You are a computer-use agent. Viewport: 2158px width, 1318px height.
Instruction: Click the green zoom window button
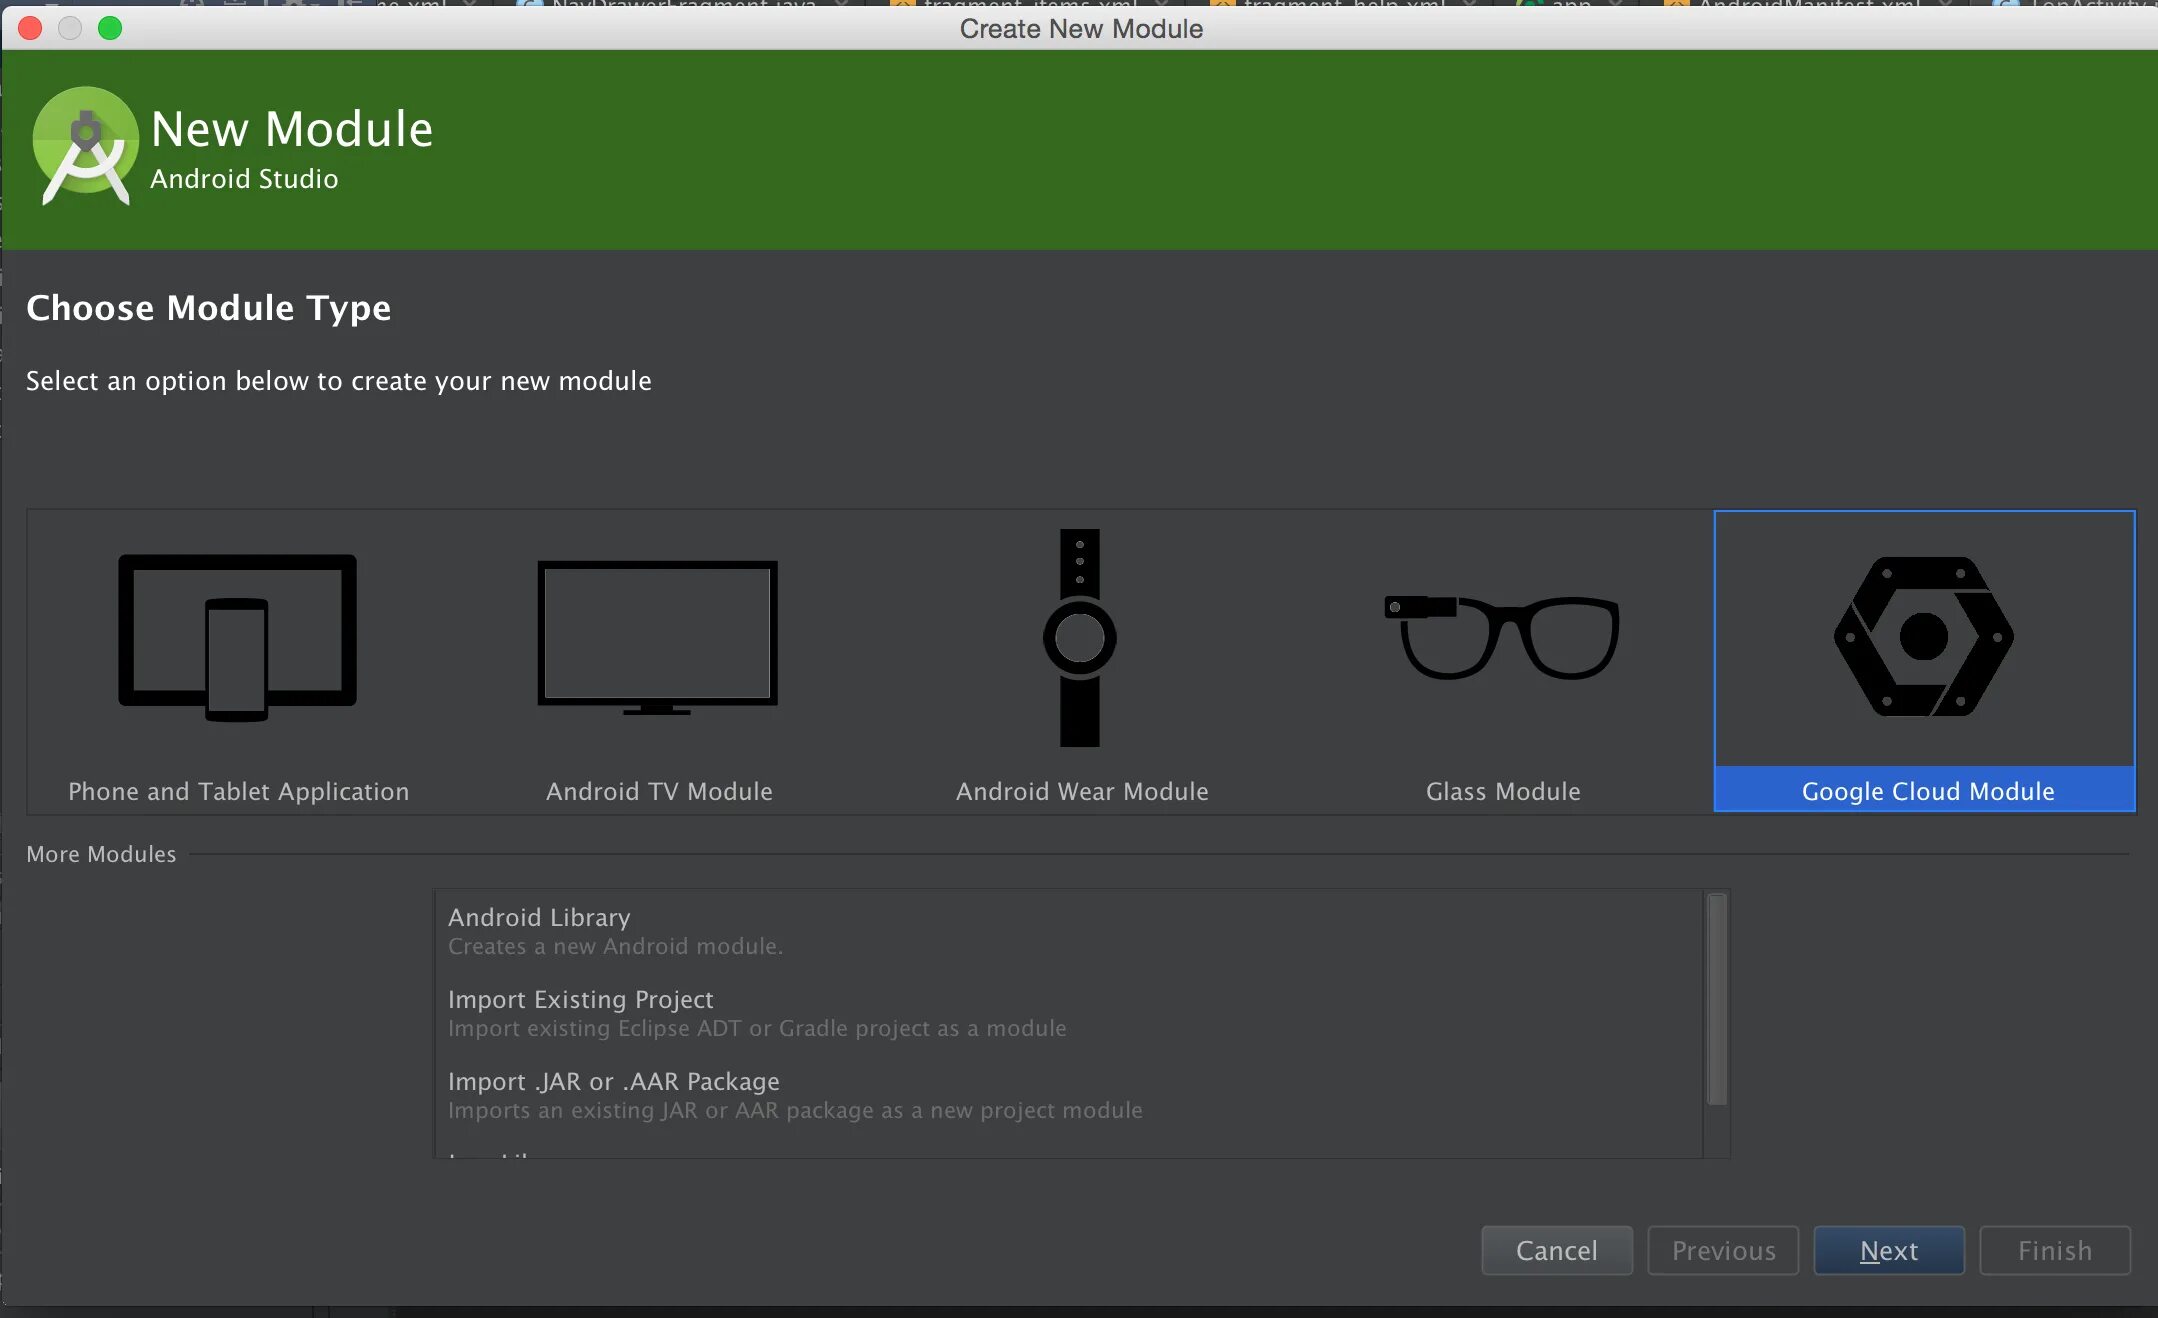pyautogui.click(x=110, y=28)
